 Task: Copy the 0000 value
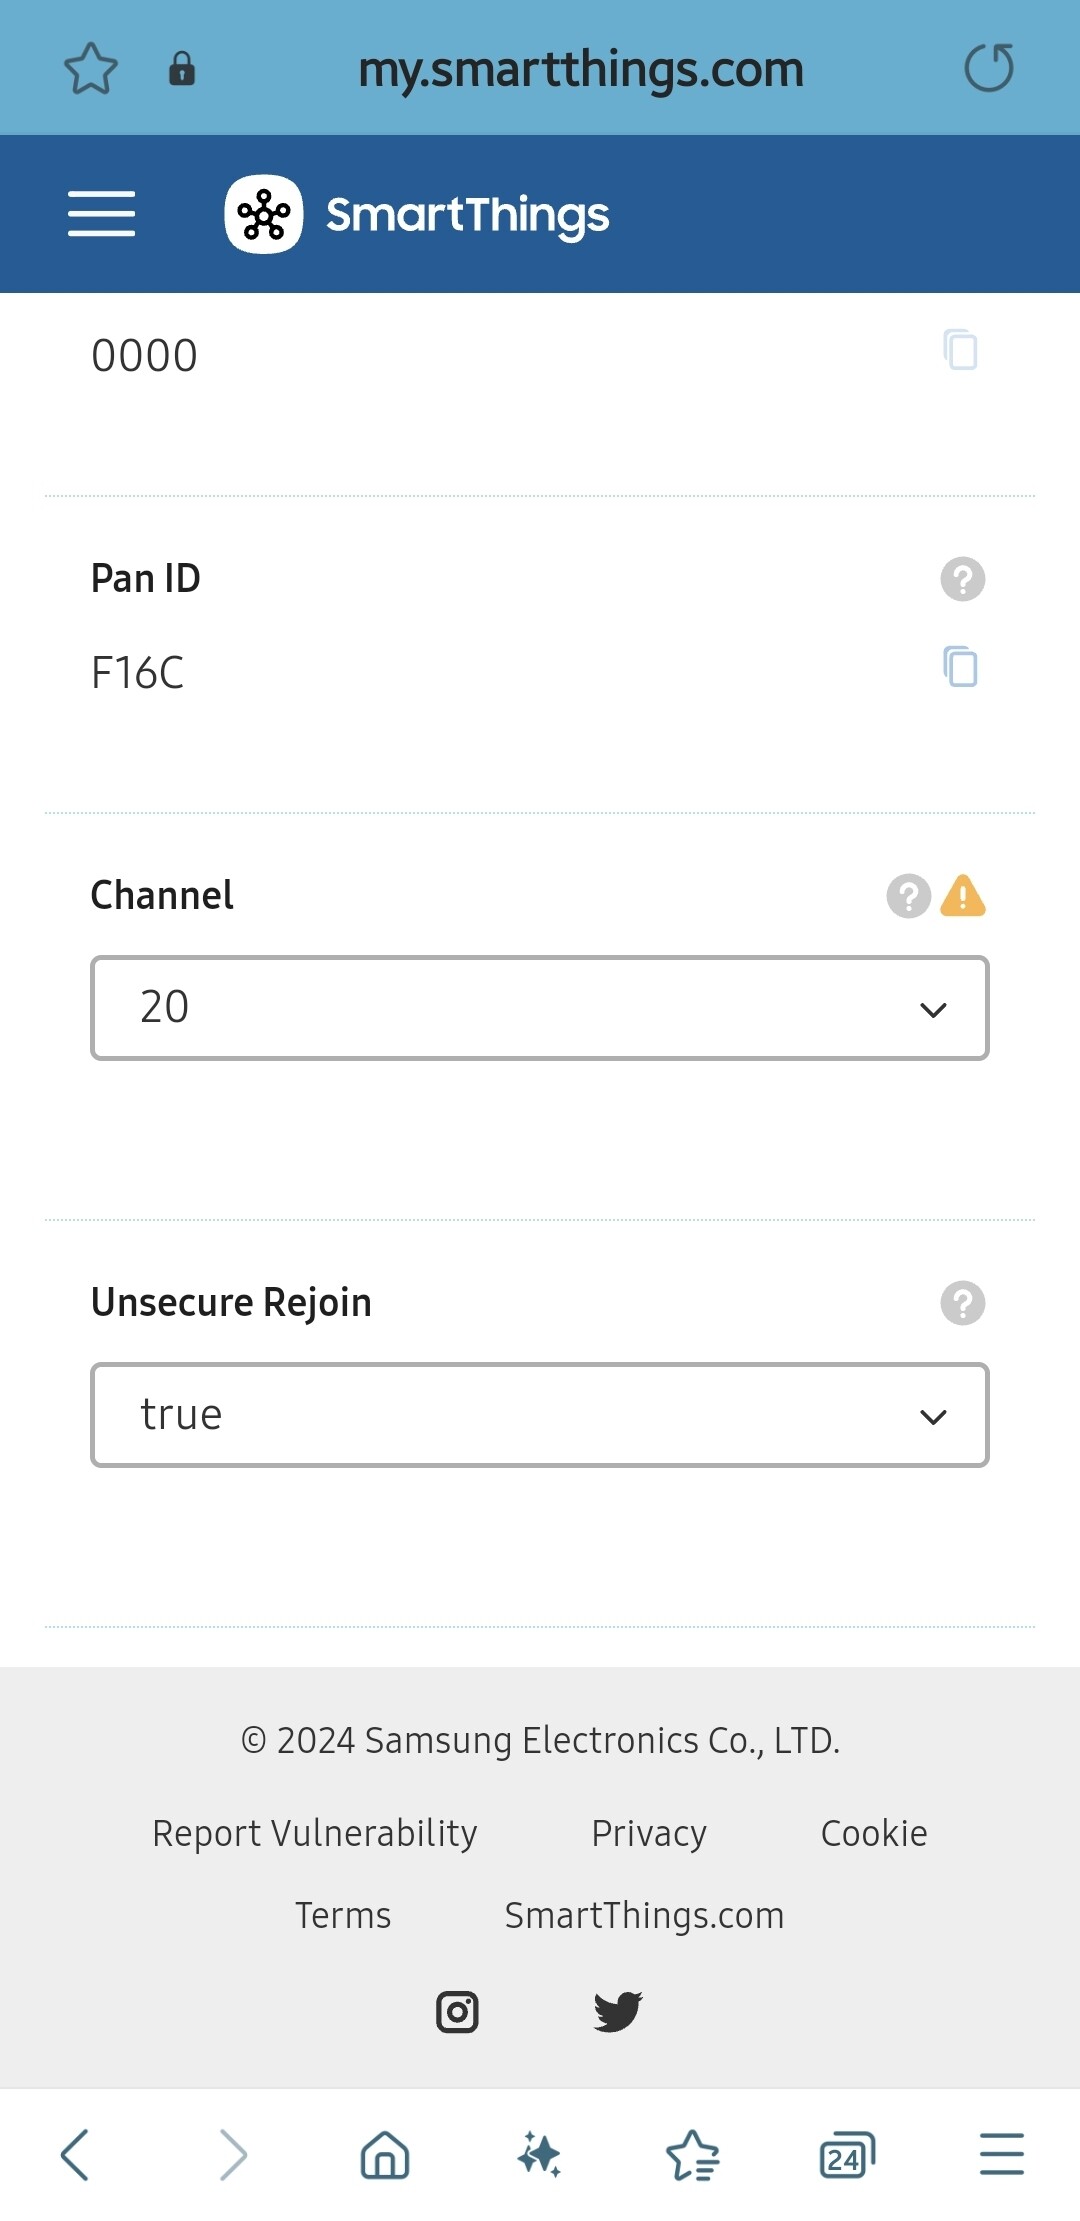pyautogui.click(x=960, y=350)
